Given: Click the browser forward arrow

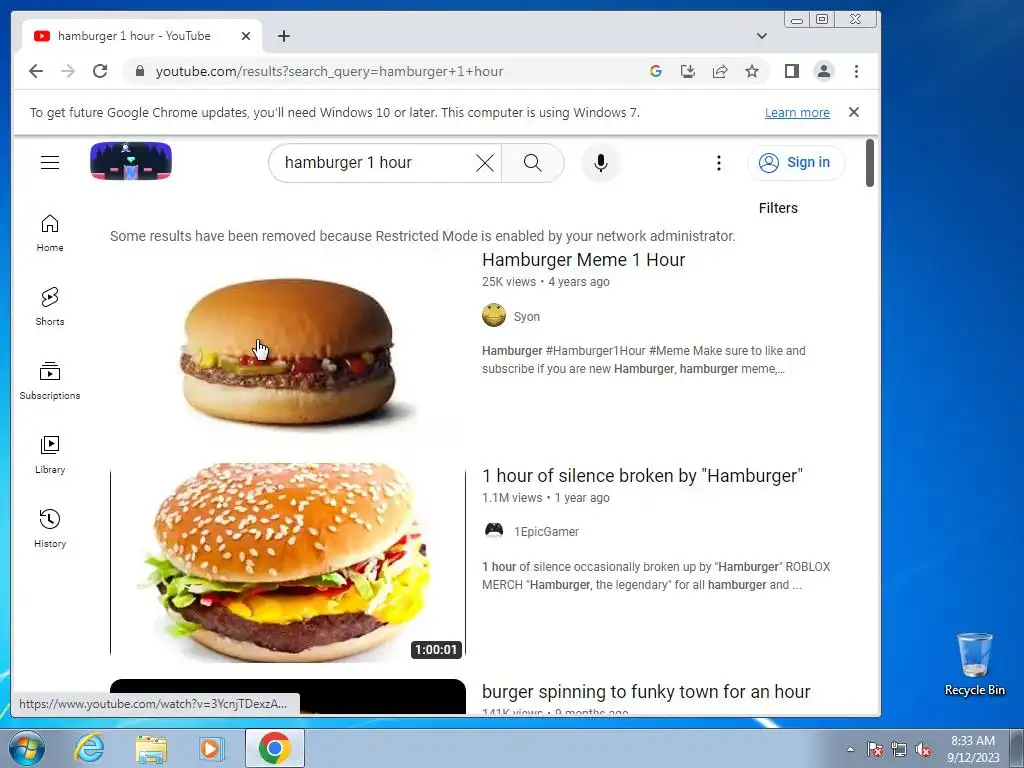Looking at the screenshot, I should [x=68, y=71].
